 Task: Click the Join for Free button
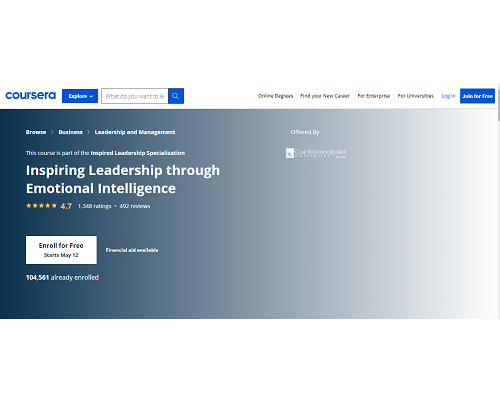(477, 96)
